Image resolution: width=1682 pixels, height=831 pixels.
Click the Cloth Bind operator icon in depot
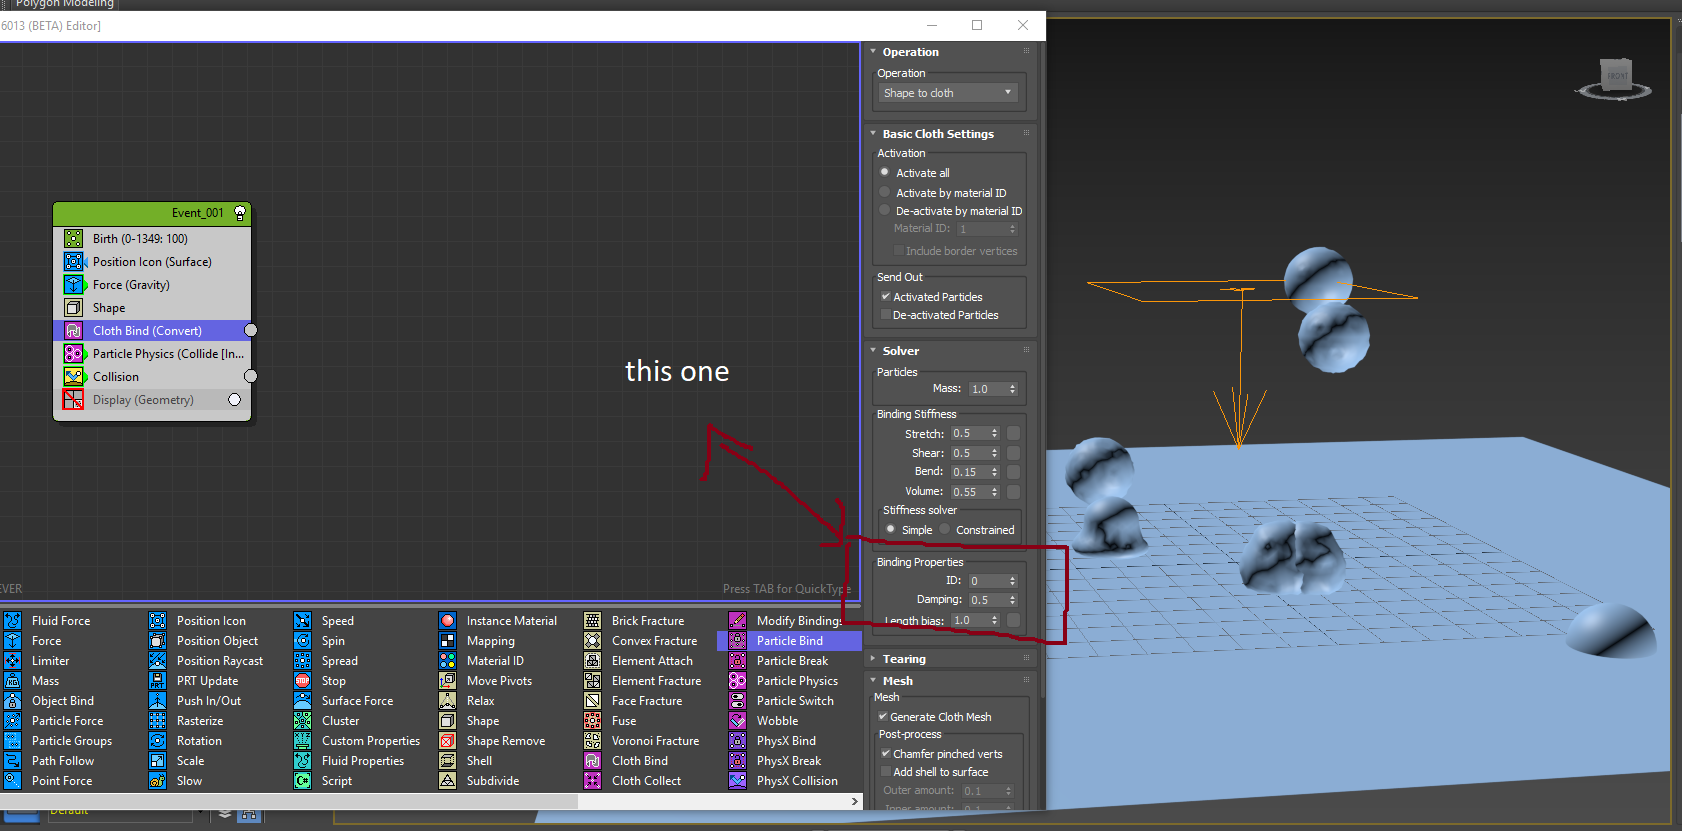point(593,761)
